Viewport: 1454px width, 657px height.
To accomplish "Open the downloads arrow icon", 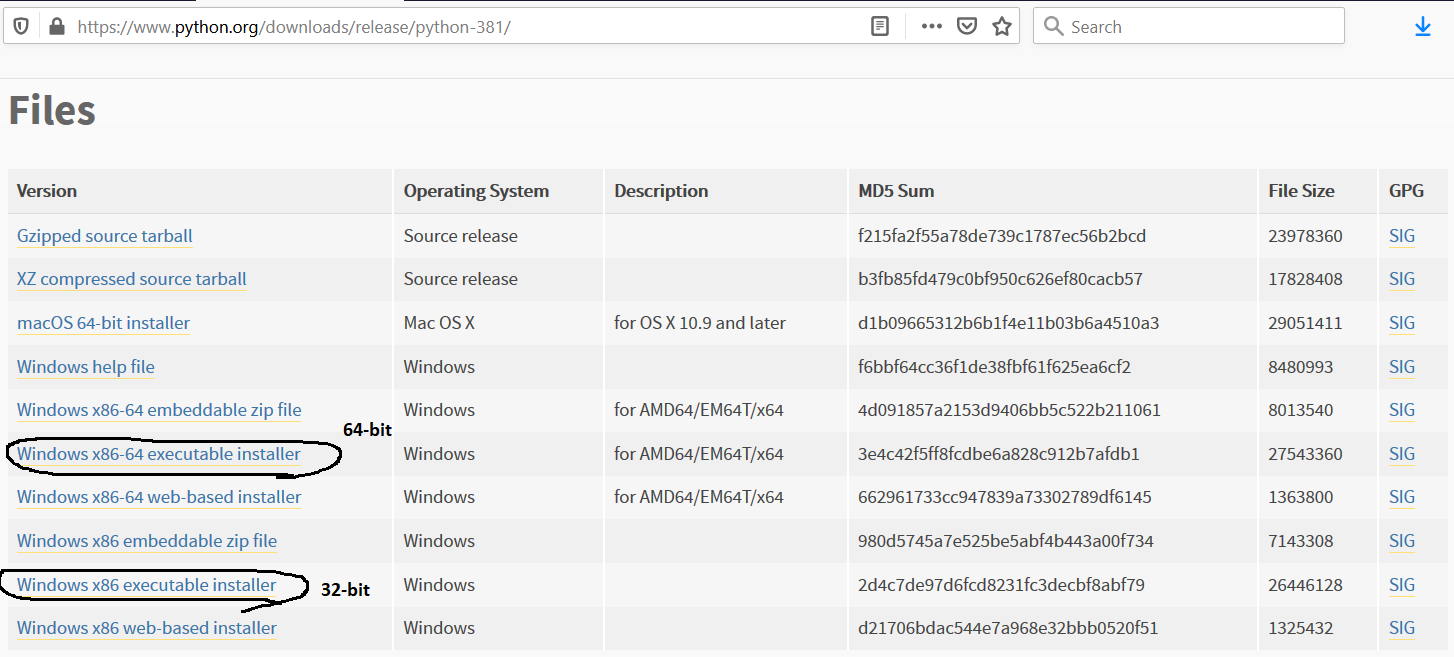I will coord(1423,27).
